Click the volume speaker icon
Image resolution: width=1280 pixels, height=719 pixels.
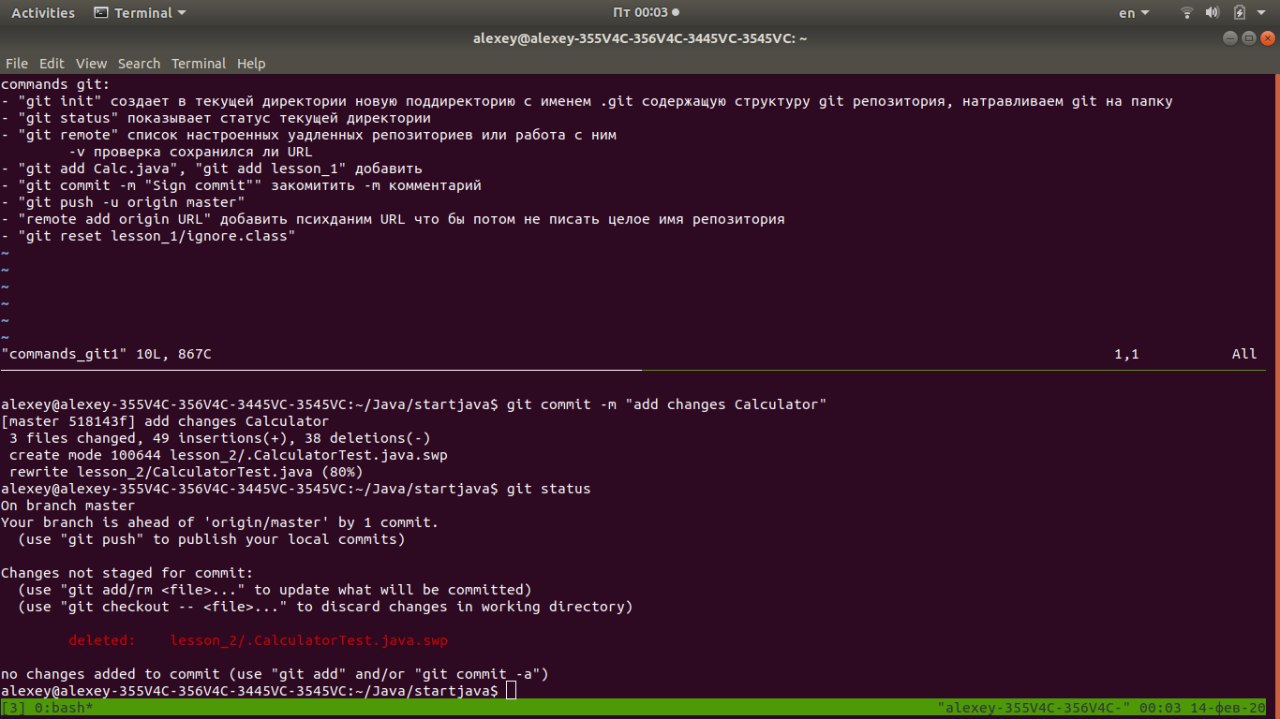pos(1213,13)
